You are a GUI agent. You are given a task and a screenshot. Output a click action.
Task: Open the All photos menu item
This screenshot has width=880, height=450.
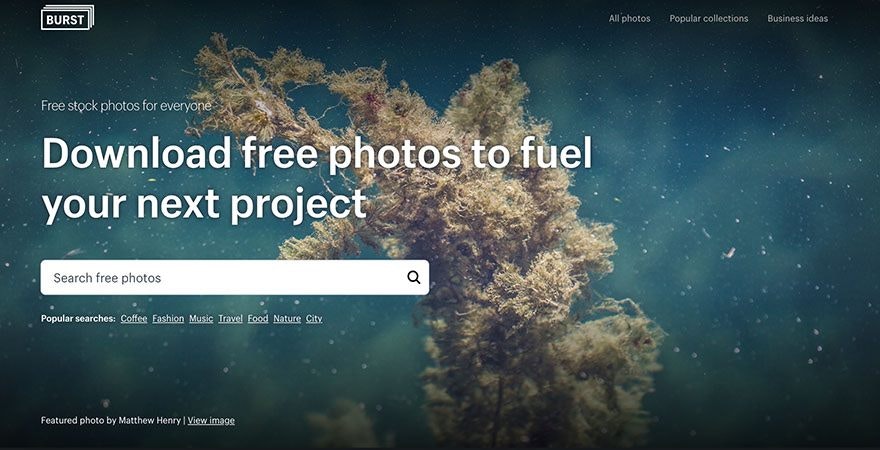pyautogui.click(x=630, y=19)
